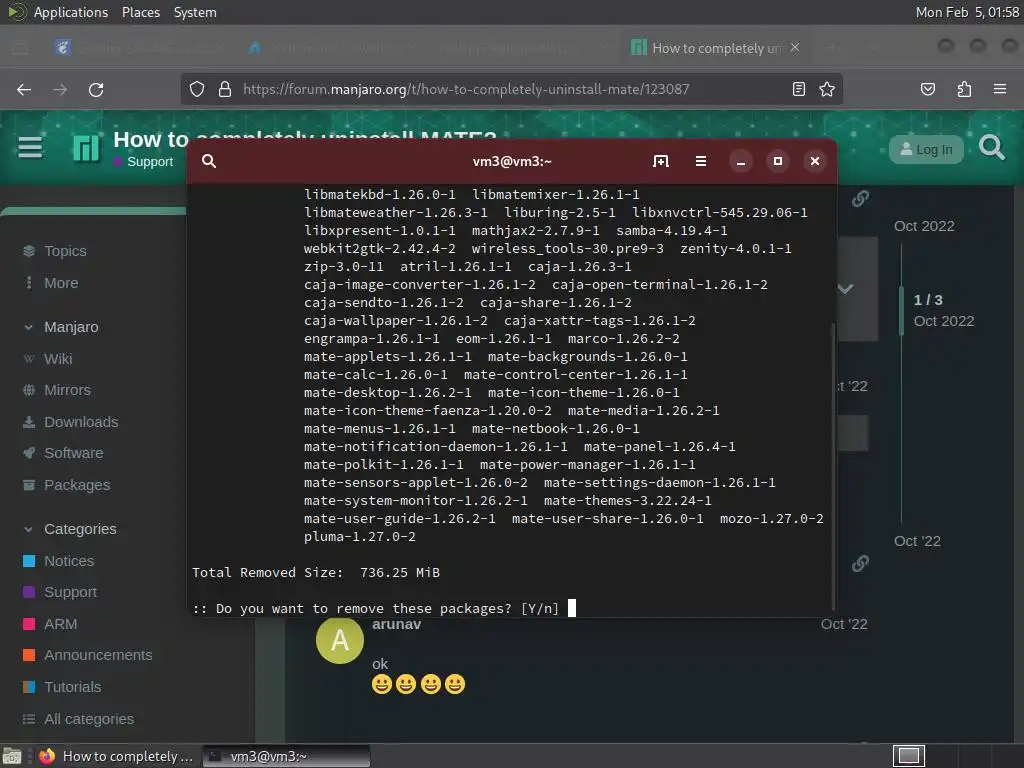Open the Firefox application menu

coord(1000,89)
